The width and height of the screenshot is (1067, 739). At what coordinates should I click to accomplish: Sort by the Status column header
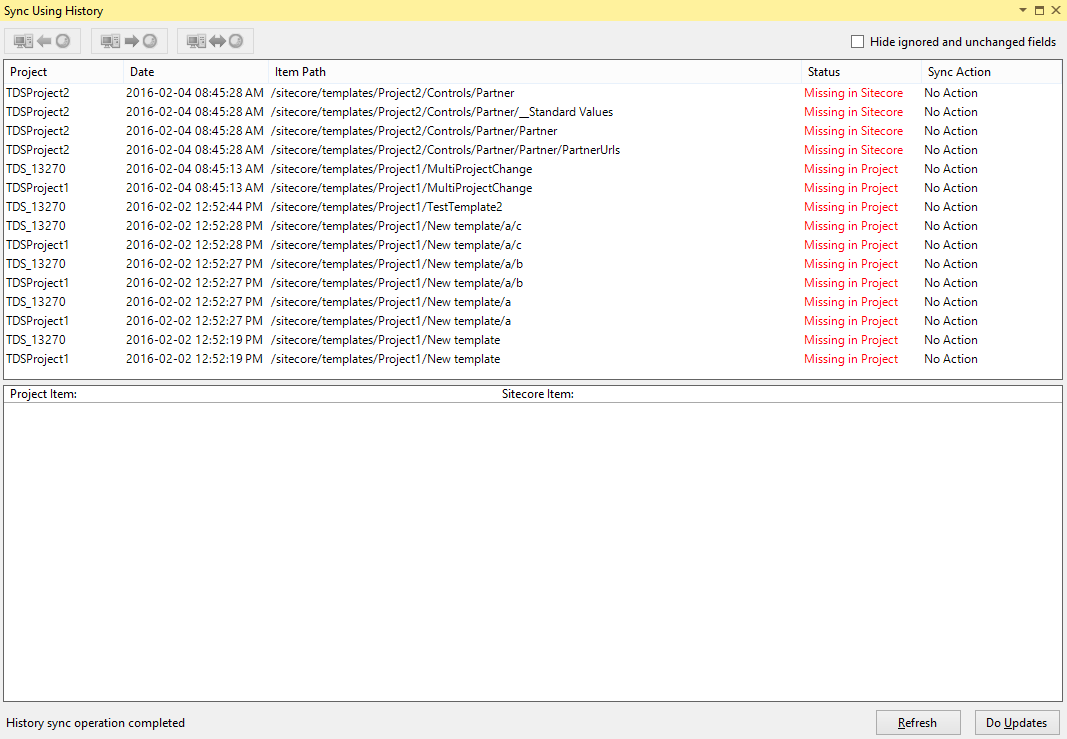tap(861, 71)
